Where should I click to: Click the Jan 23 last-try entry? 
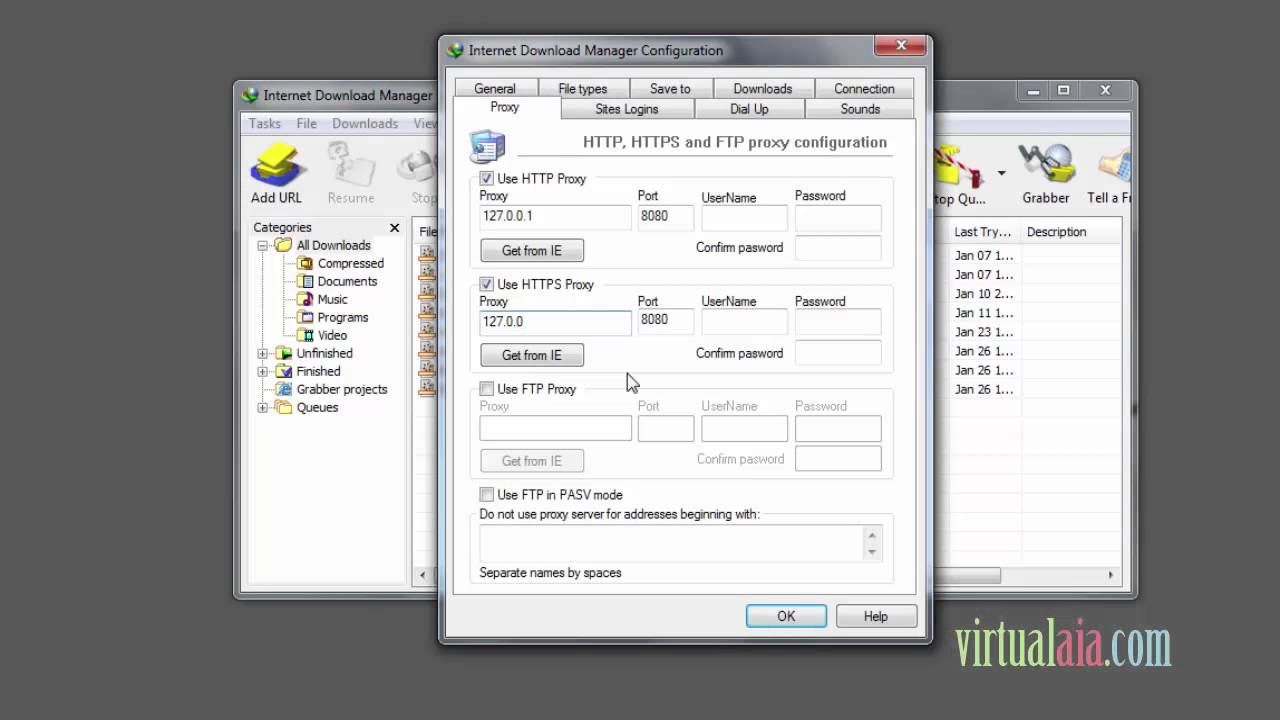coord(984,332)
